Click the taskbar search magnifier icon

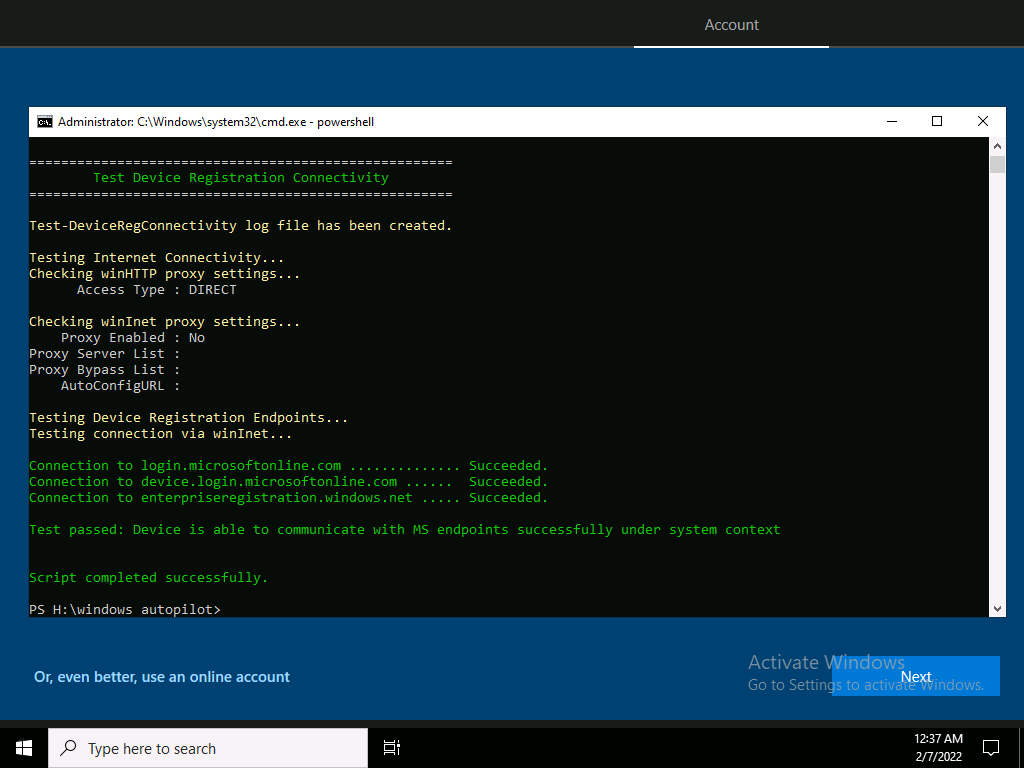coord(68,748)
